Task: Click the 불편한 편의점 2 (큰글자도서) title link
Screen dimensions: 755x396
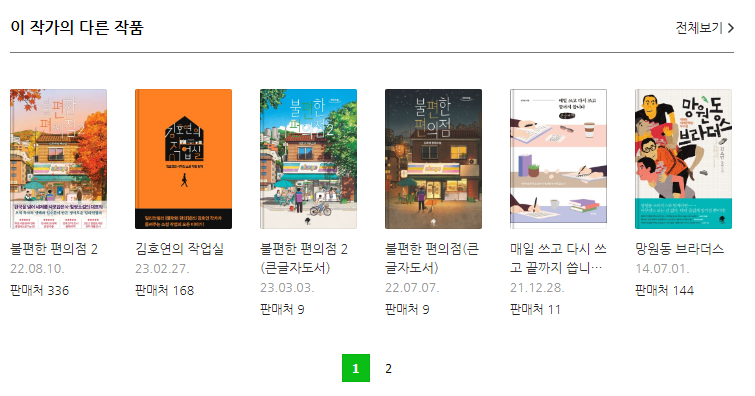Action: pyautogui.click(x=304, y=258)
